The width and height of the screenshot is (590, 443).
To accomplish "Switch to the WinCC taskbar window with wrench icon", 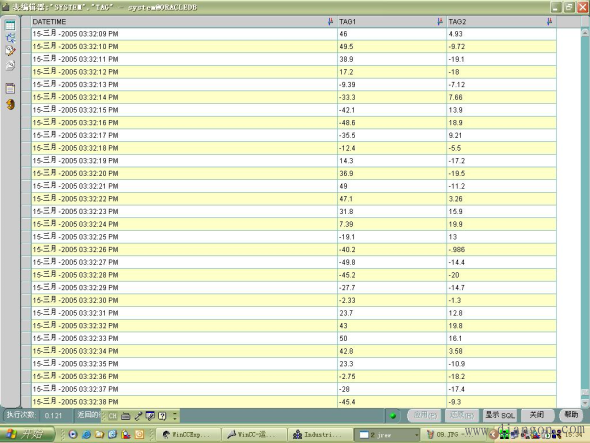I will (x=254, y=435).
